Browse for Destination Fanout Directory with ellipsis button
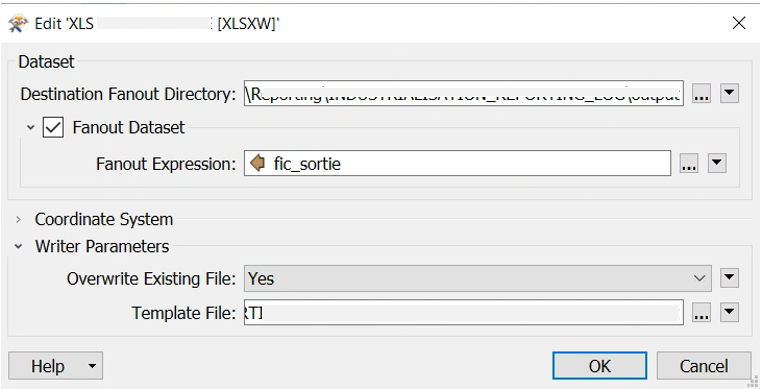This screenshot has width=760, height=389. pyautogui.click(x=701, y=93)
